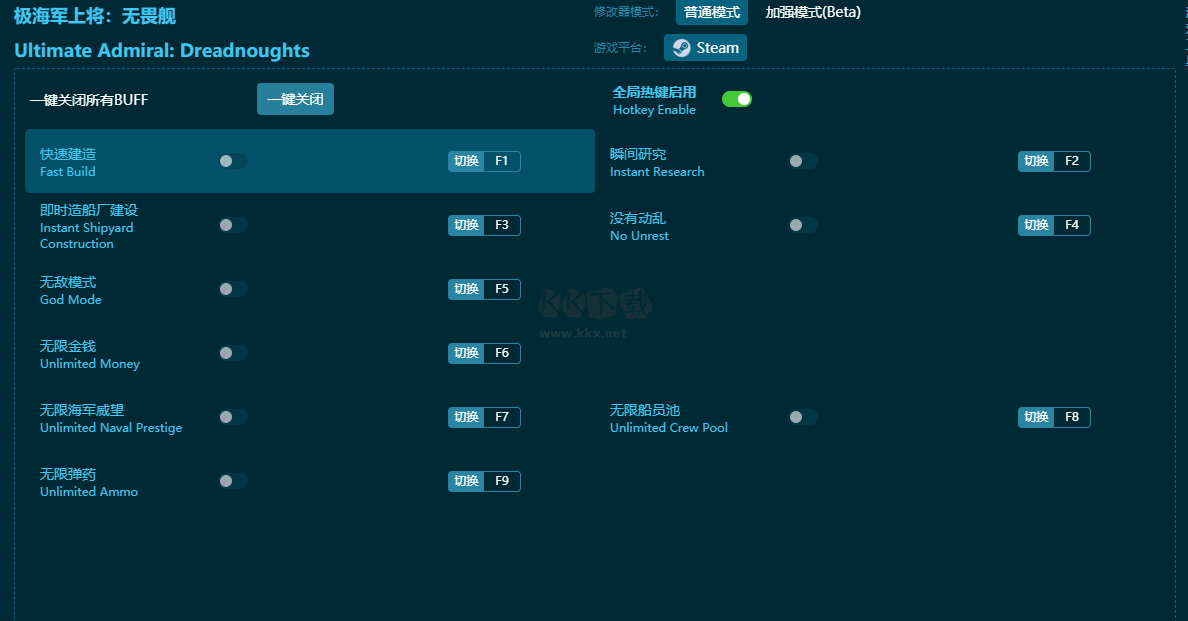Click the 切换 button for F8 hotkey
Screen dimensions: 1188x621
pos(1036,417)
